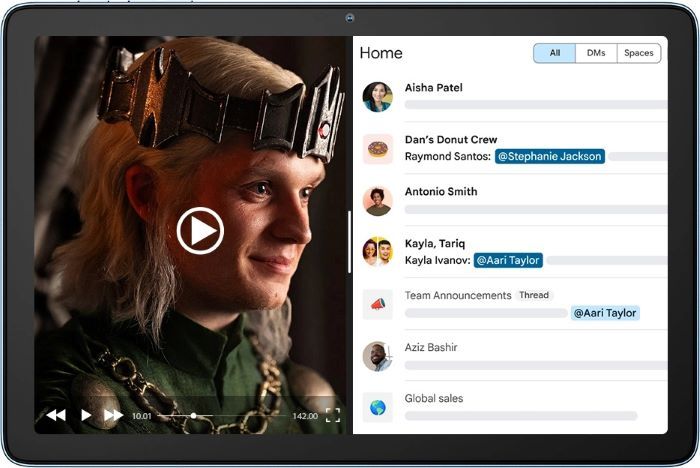Click the Raymond Santos sender name
The image size is (700, 468).
click(x=448, y=156)
